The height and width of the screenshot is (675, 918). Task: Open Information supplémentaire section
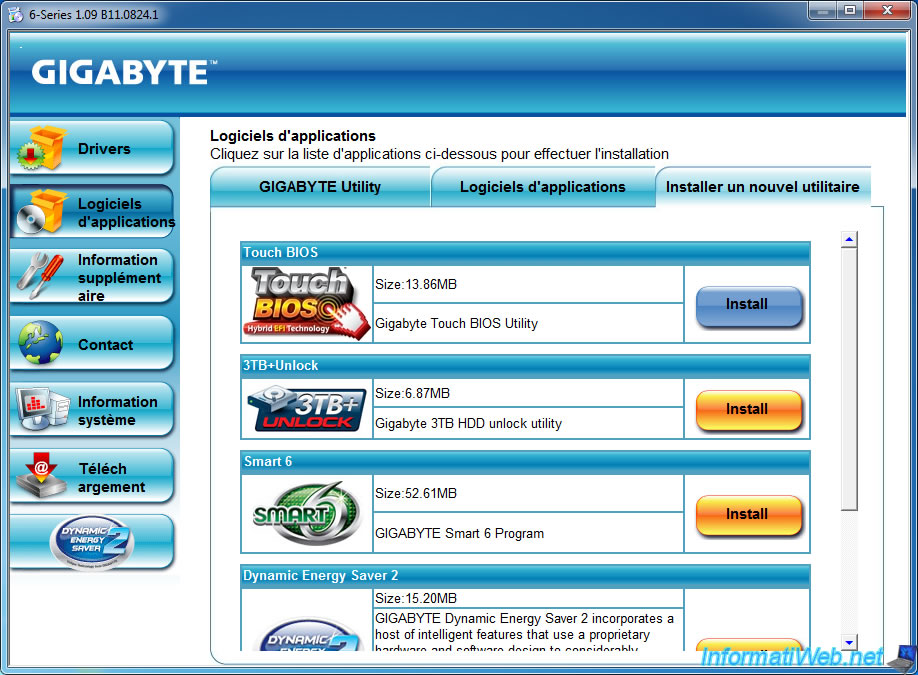click(92, 277)
